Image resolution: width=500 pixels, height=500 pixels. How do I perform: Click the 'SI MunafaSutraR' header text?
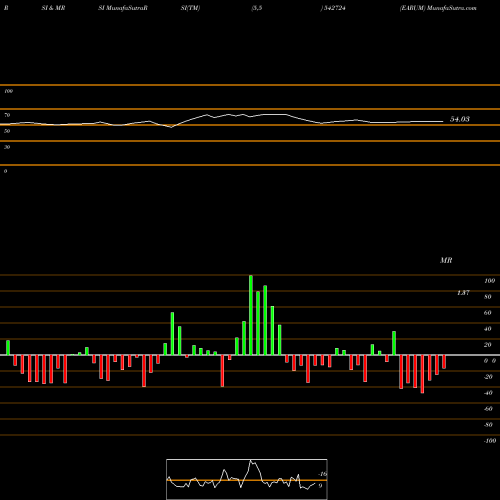pyautogui.click(x=123, y=8)
